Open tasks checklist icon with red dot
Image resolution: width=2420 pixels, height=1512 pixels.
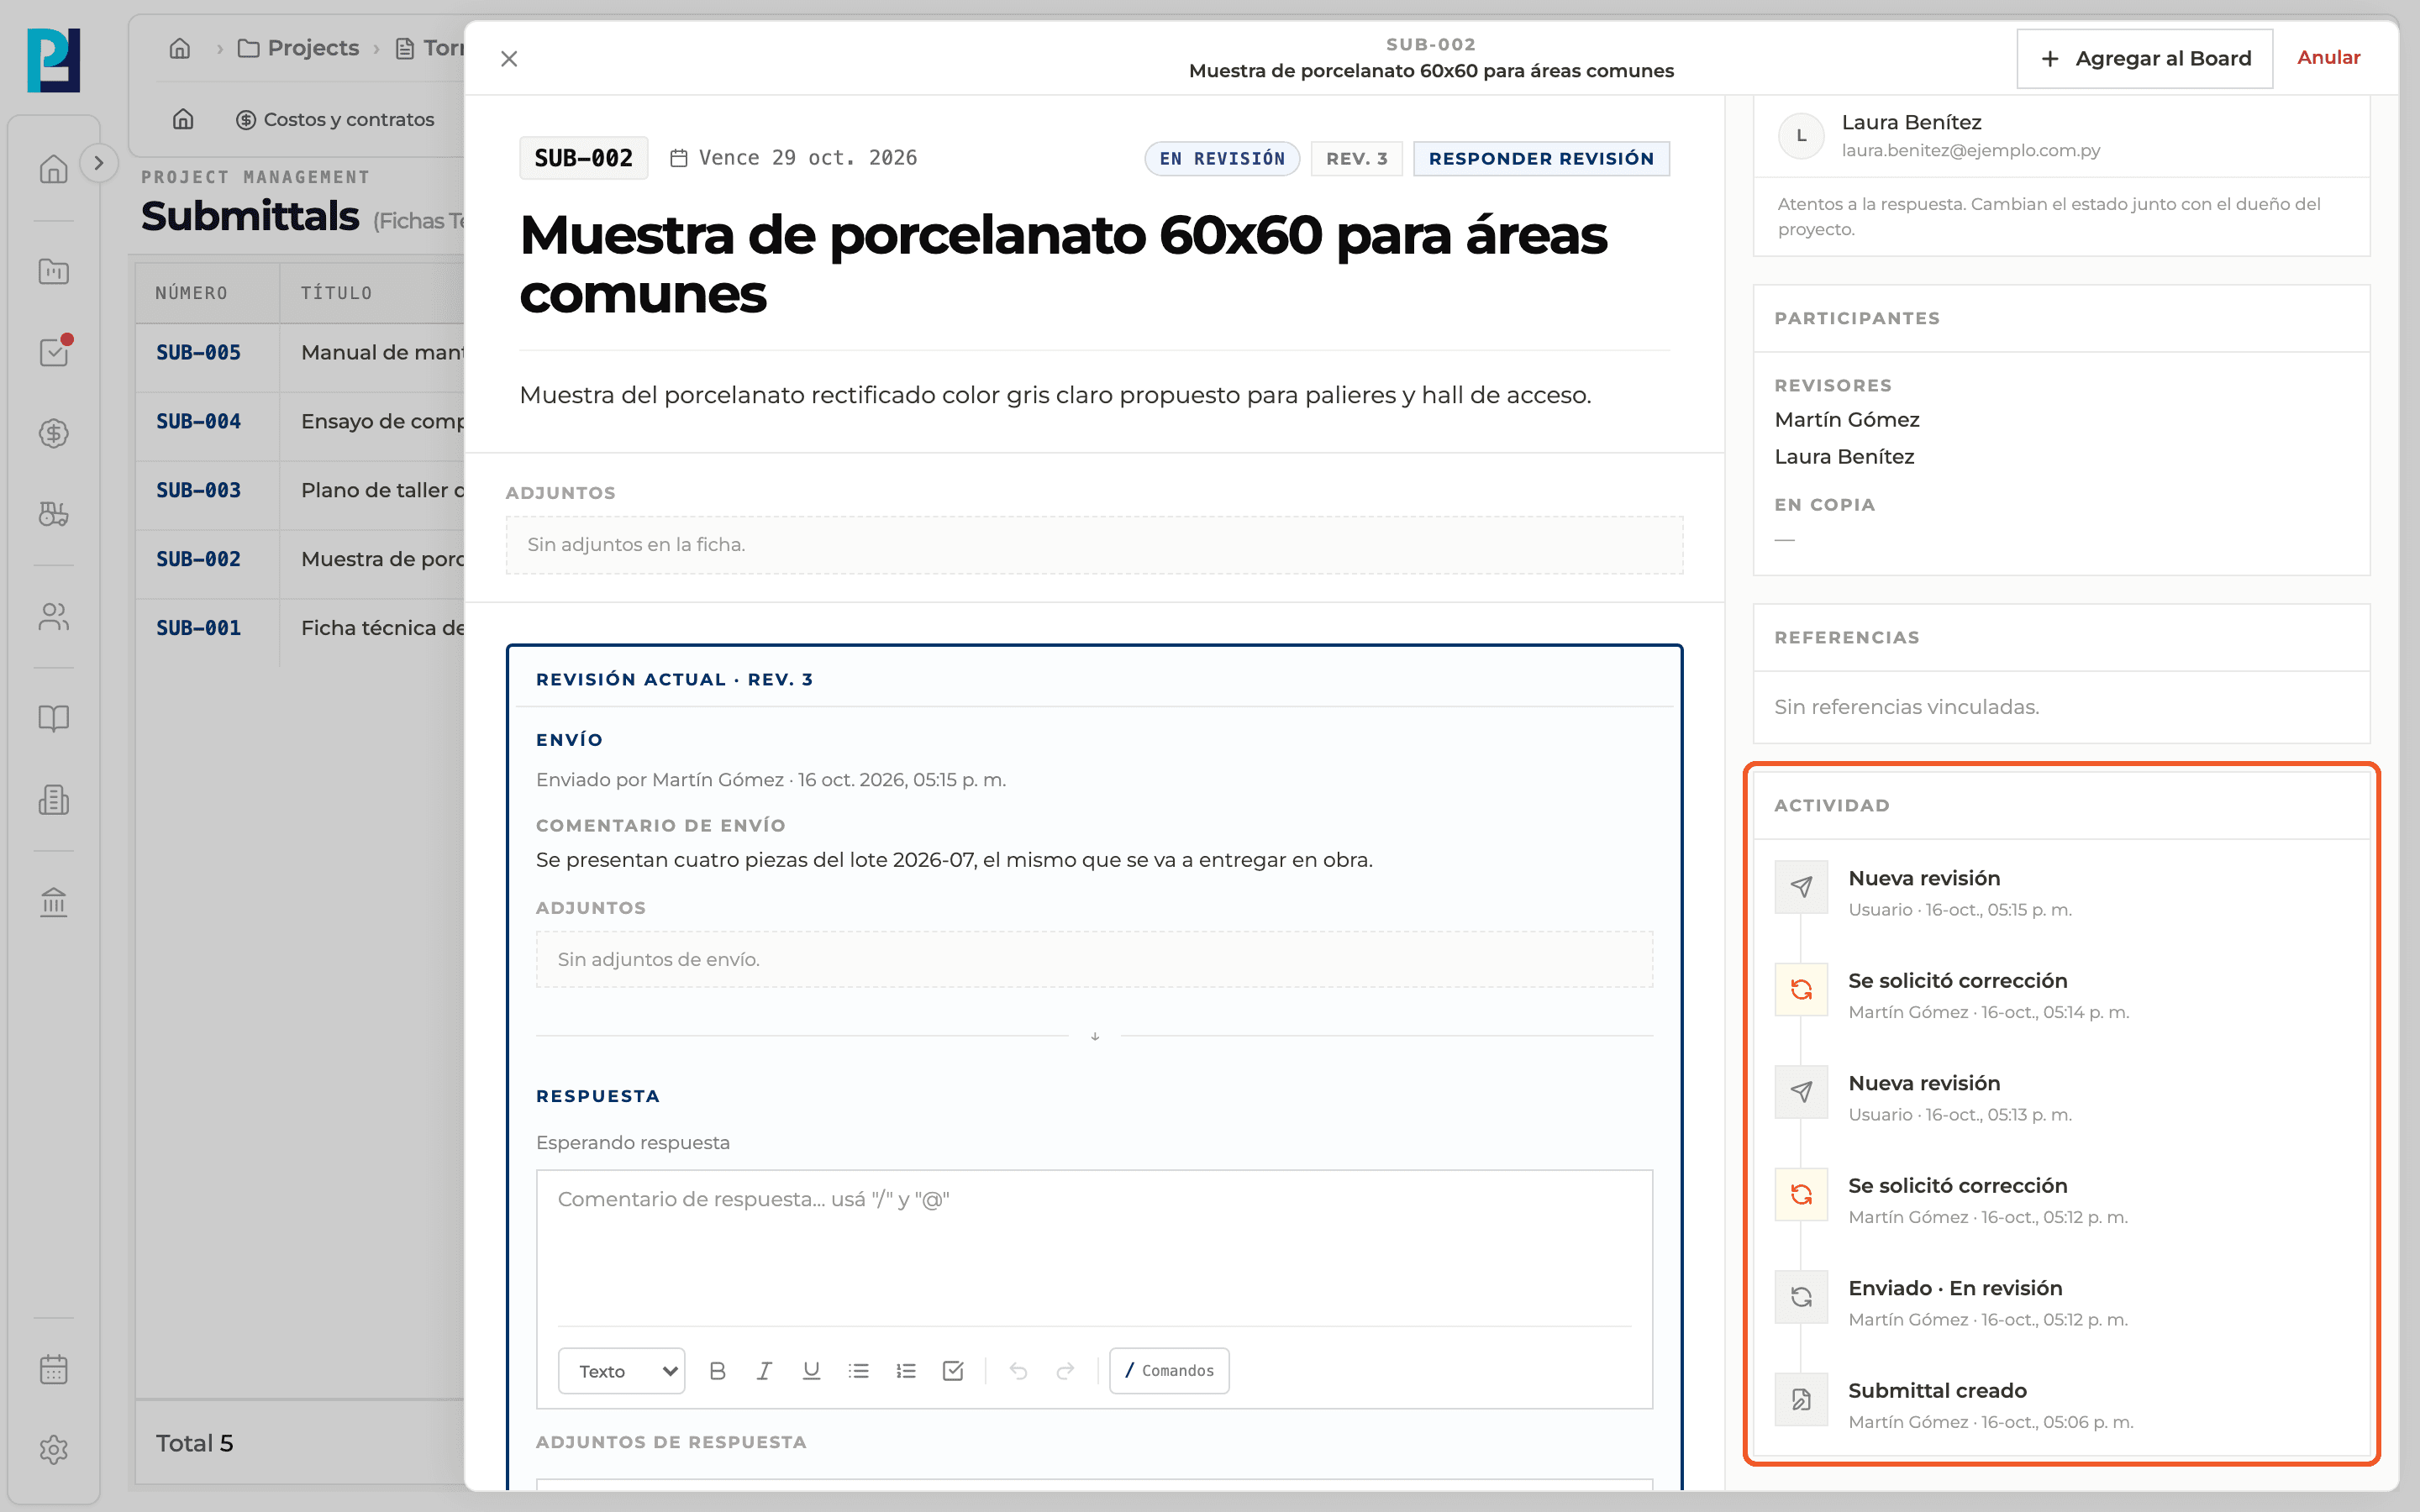pyautogui.click(x=54, y=352)
